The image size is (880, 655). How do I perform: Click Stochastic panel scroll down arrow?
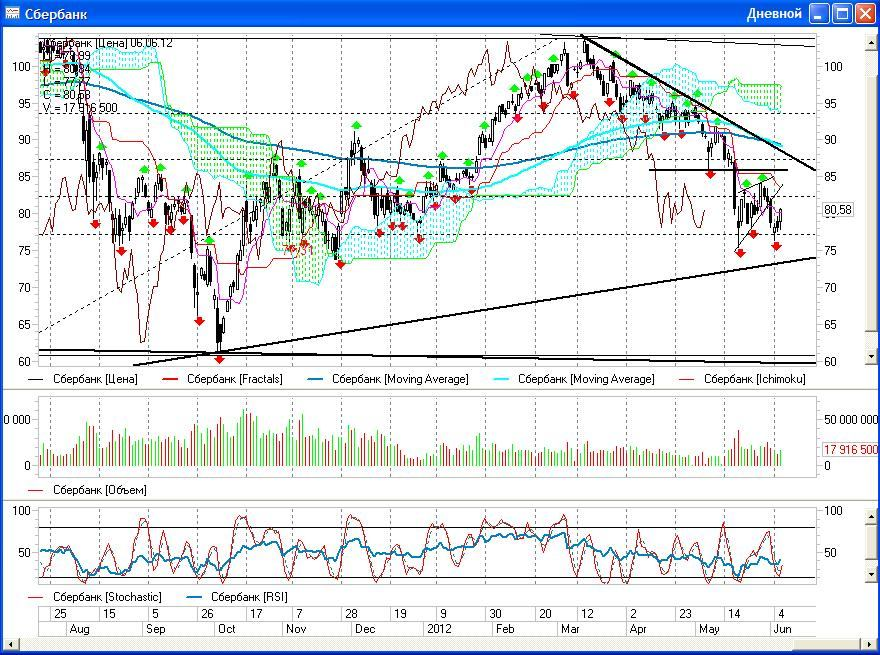coord(871,574)
